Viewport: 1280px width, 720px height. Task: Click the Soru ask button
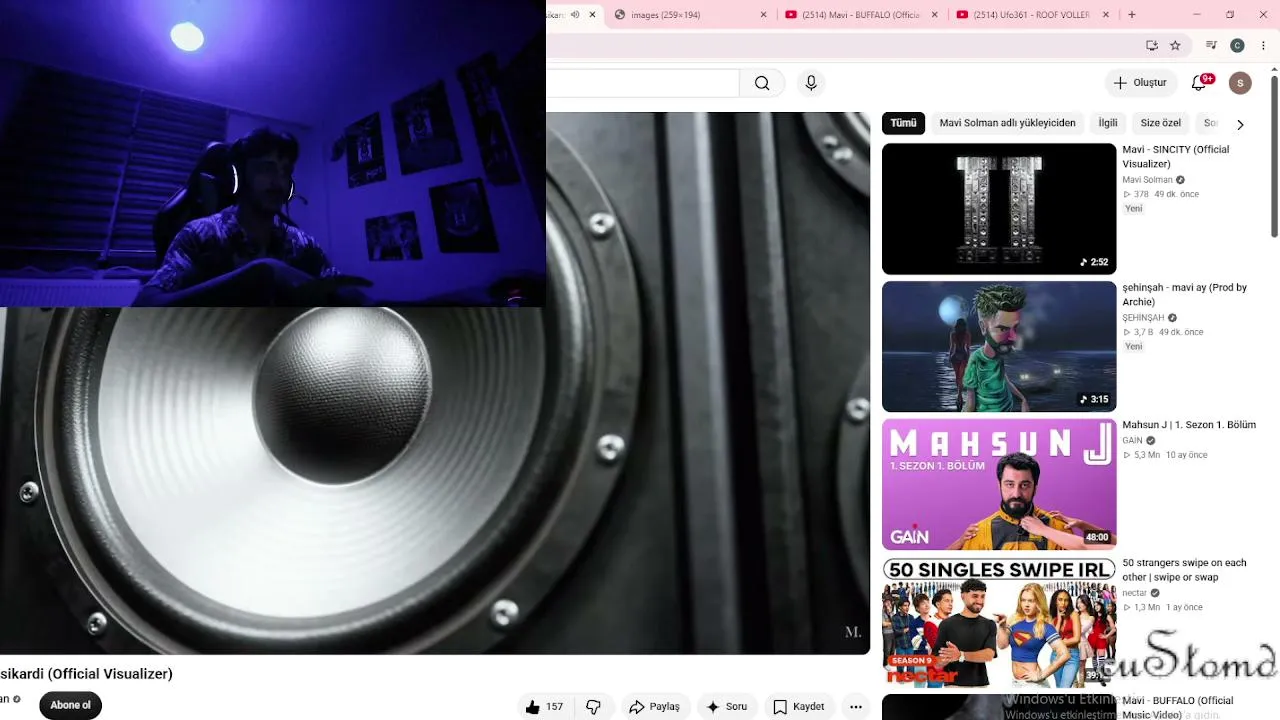click(727, 707)
